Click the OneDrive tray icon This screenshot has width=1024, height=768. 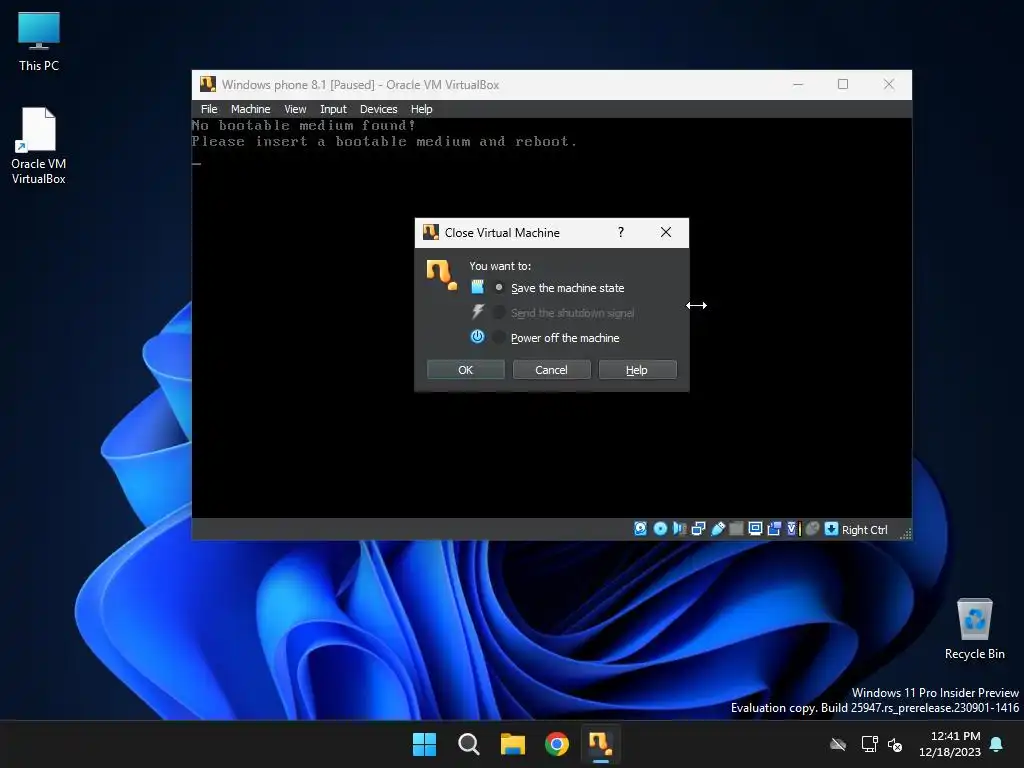[x=838, y=744]
